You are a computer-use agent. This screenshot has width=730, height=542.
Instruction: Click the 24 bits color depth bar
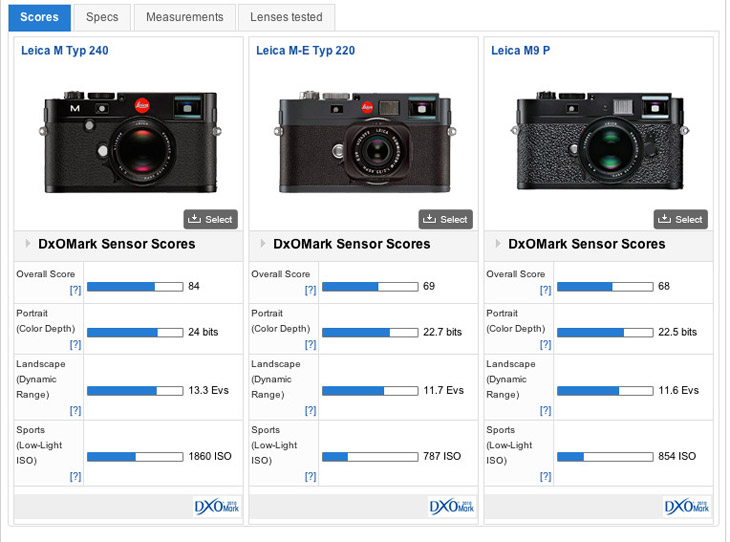[x=135, y=332]
